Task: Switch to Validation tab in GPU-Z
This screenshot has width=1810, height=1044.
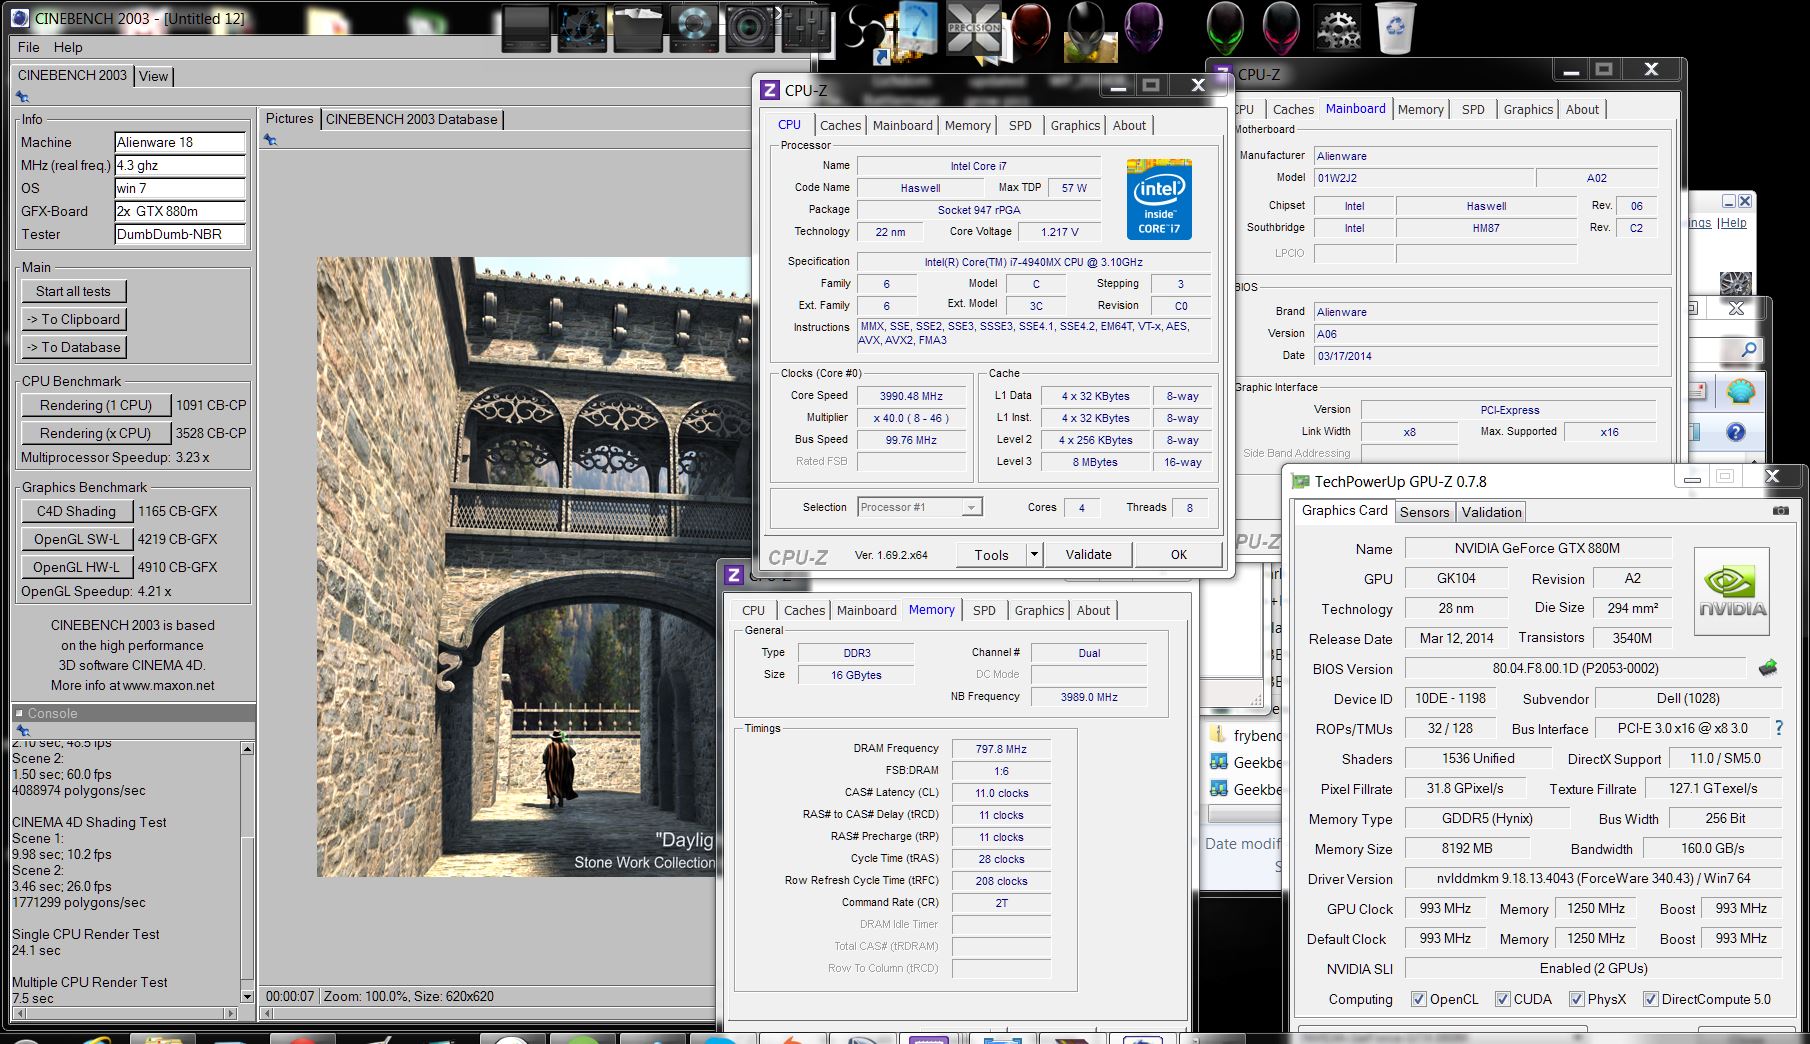Action: pos(1491,512)
